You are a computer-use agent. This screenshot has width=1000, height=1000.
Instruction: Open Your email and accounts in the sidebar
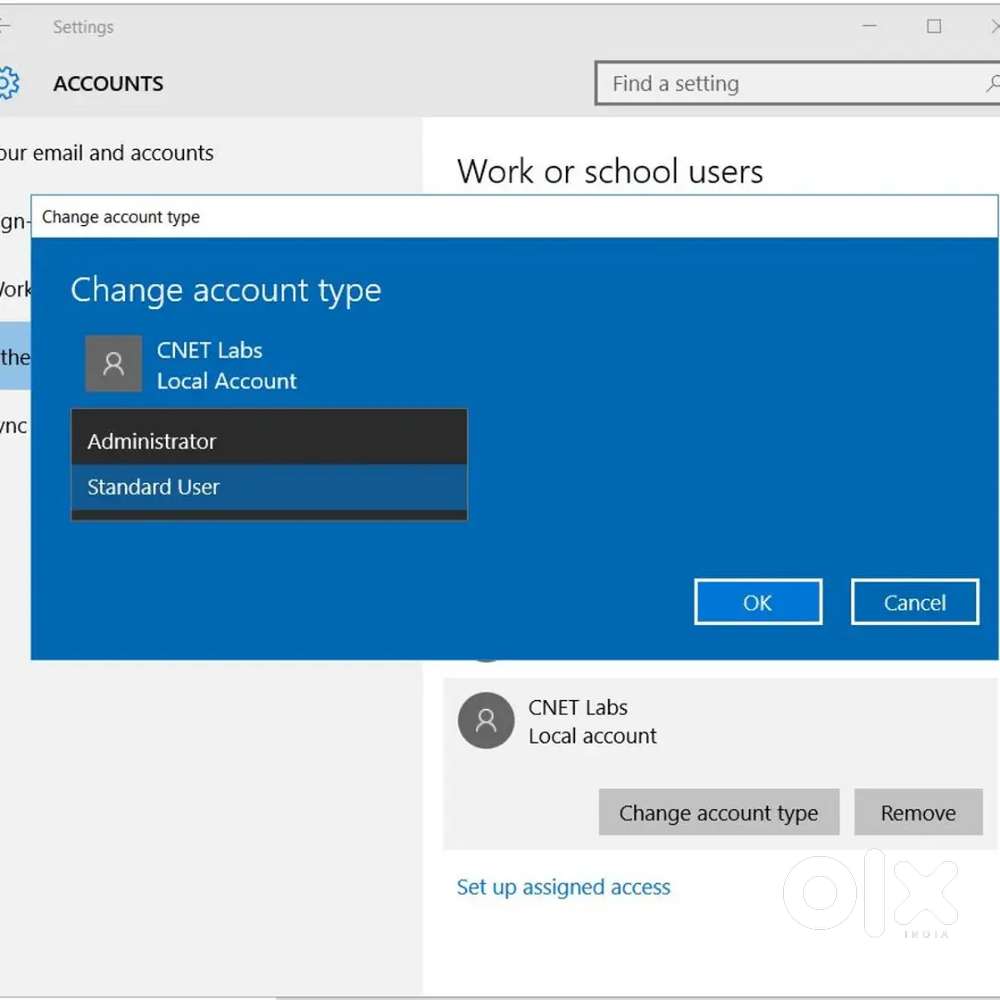(x=106, y=153)
